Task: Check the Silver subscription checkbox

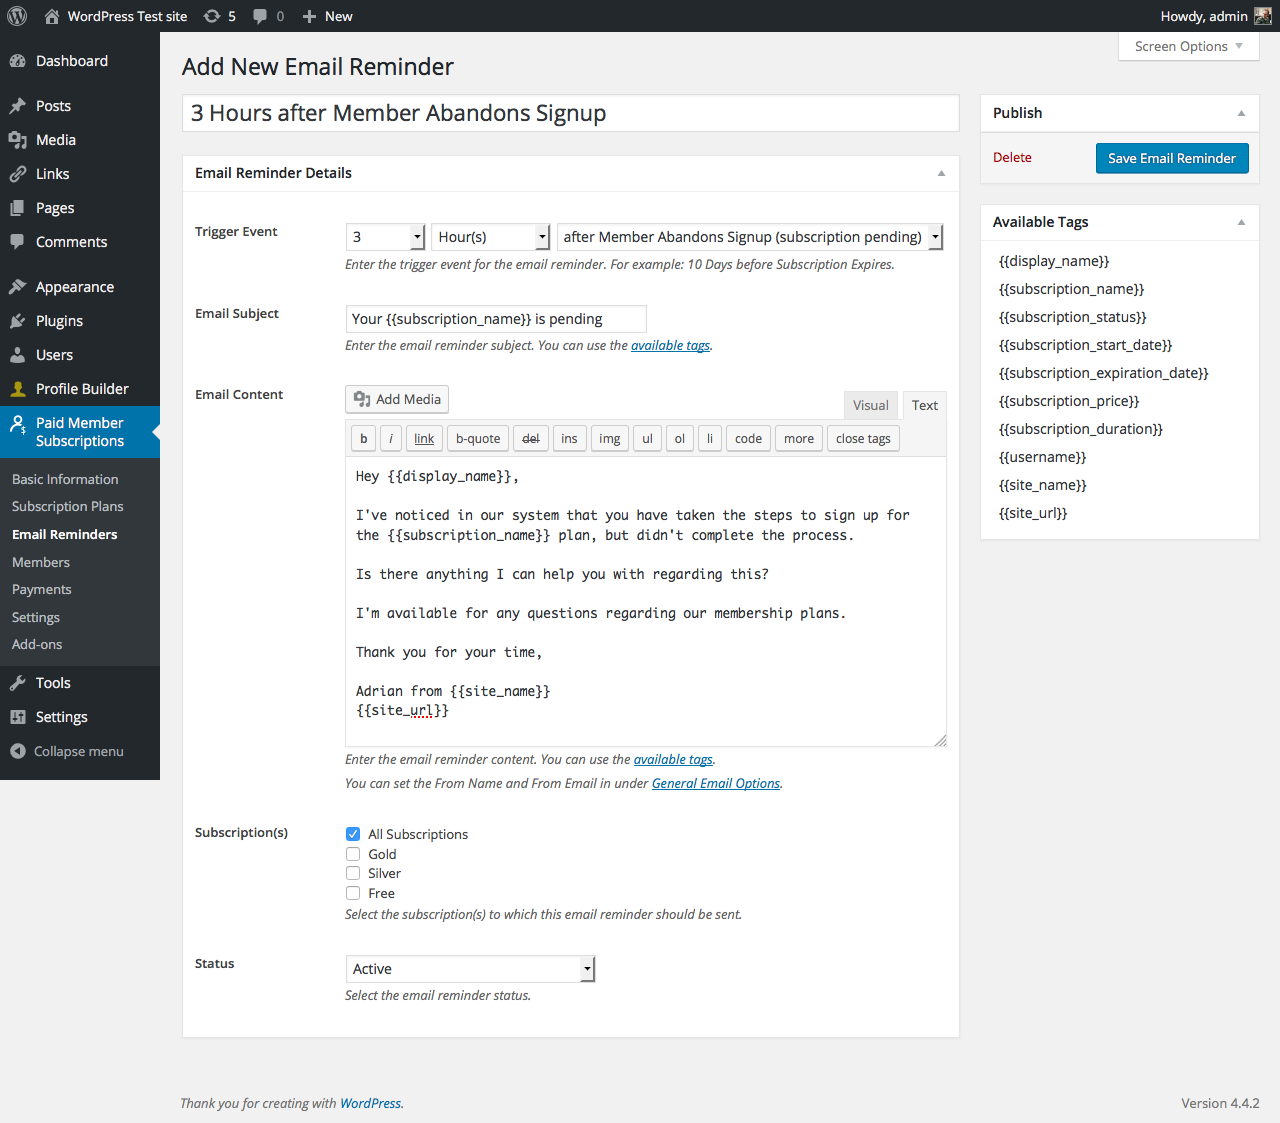Action: pyautogui.click(x=353, y=873)
